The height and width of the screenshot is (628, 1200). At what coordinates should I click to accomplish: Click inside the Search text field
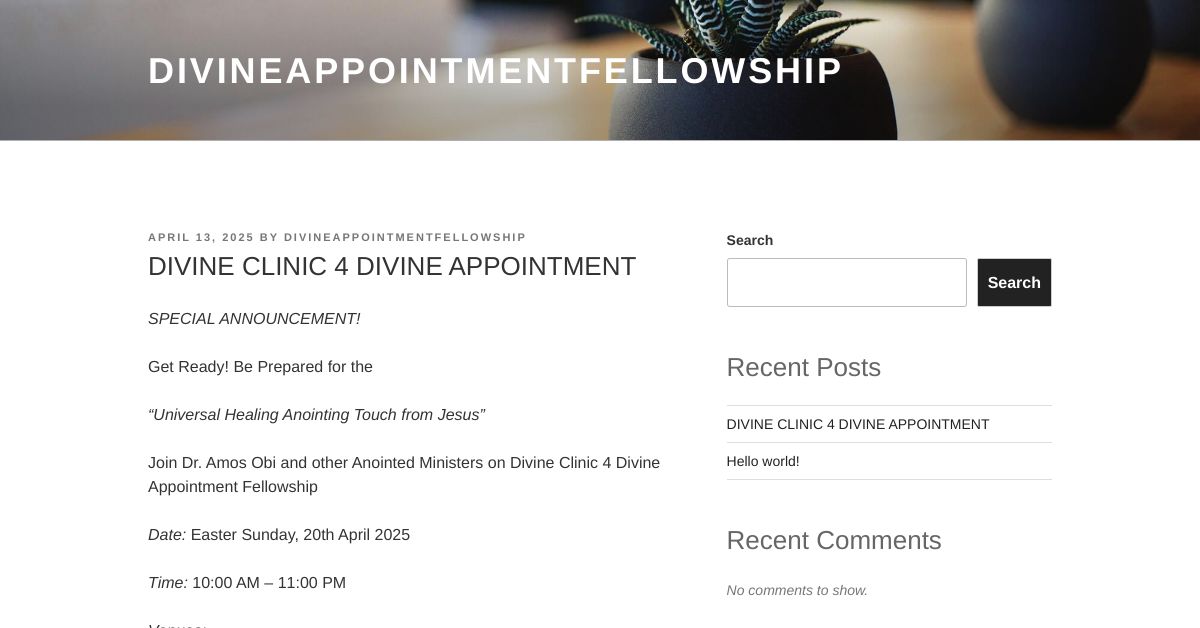click(846, 282)
